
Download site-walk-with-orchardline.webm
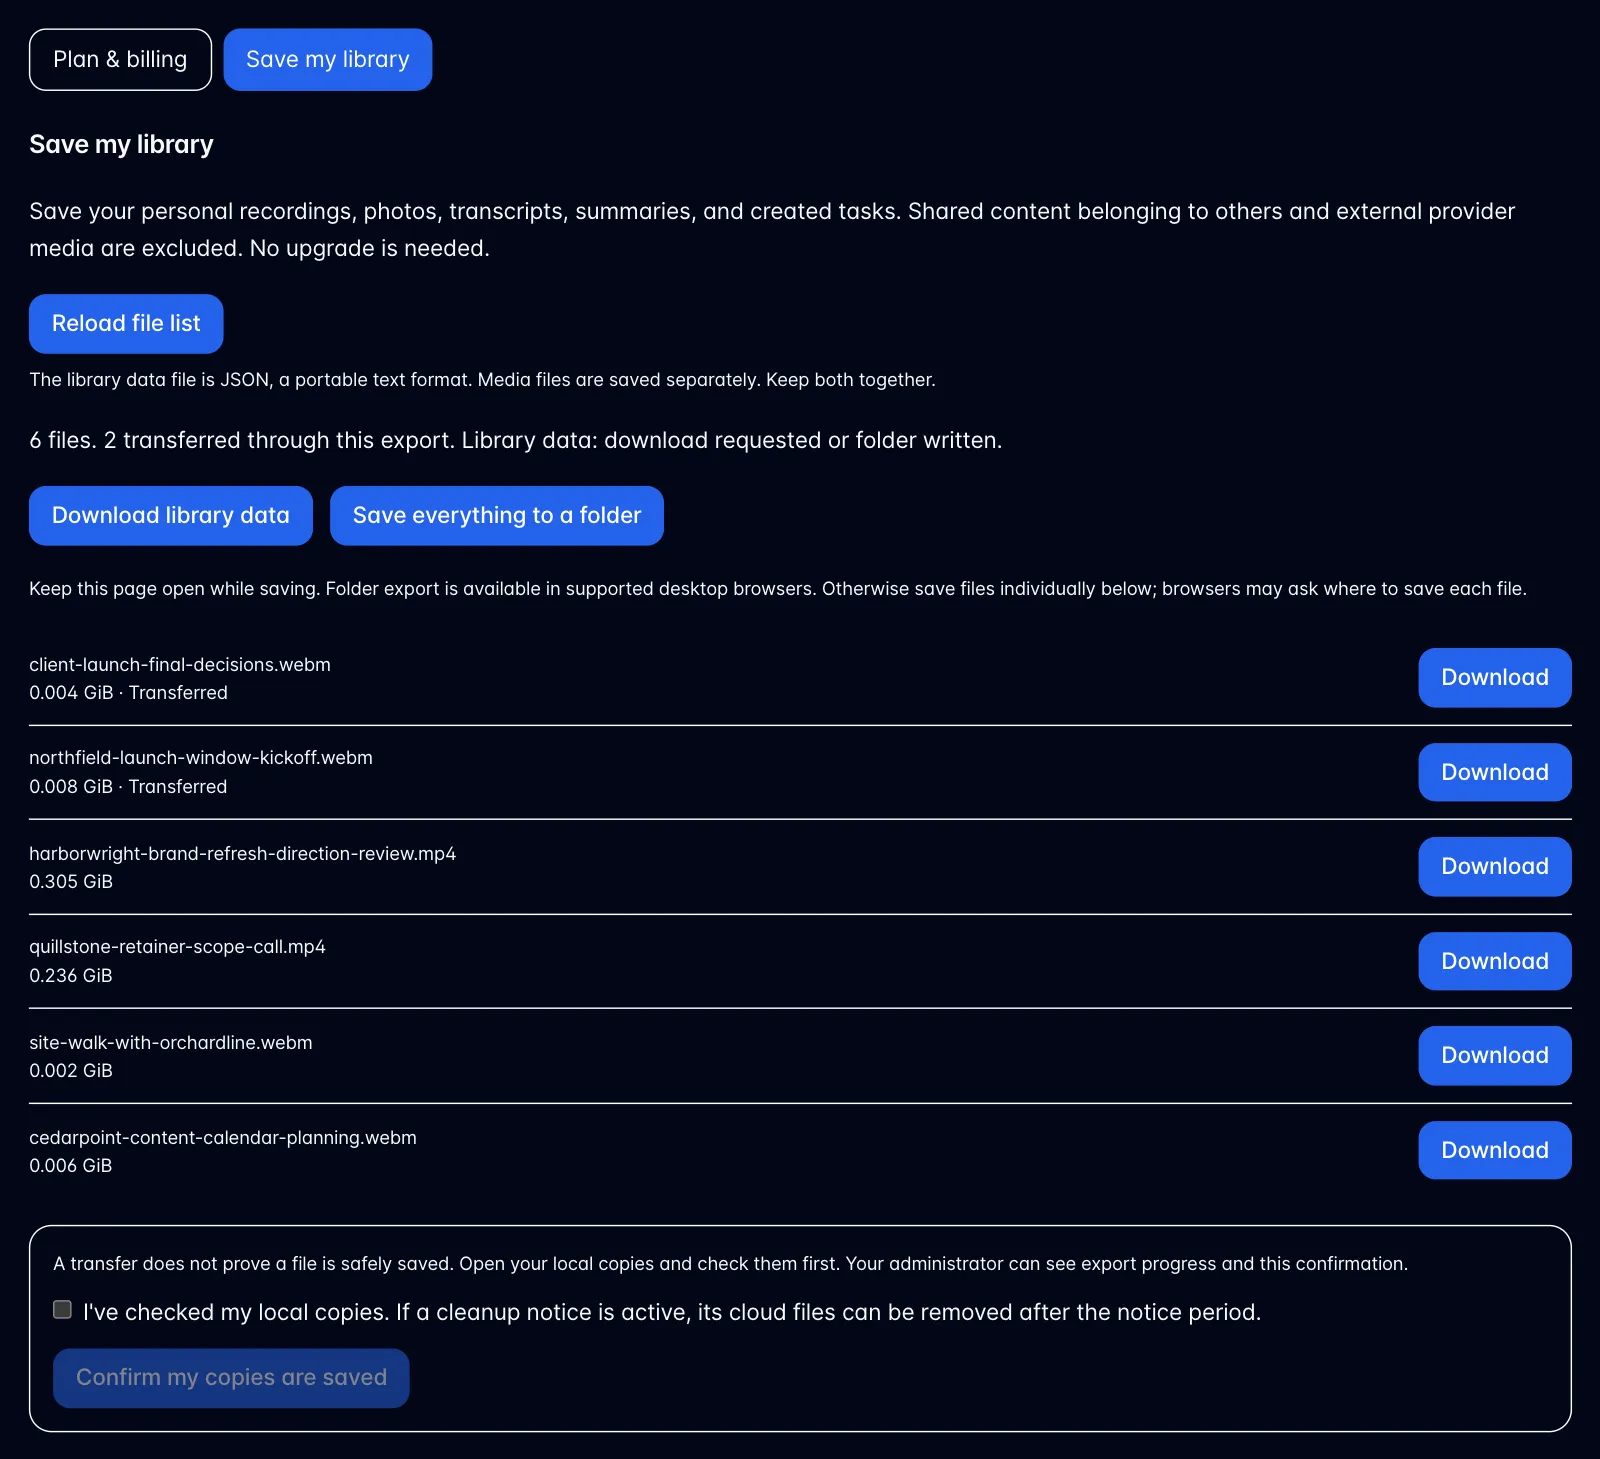(1495, 1056)
